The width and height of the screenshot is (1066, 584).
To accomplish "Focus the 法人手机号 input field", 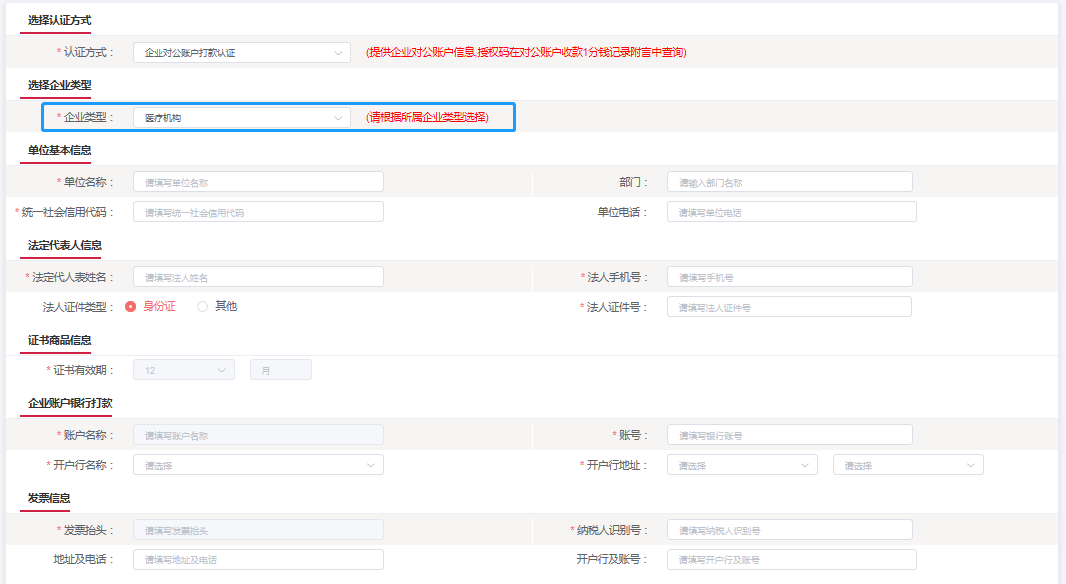I will click(789, 277).
